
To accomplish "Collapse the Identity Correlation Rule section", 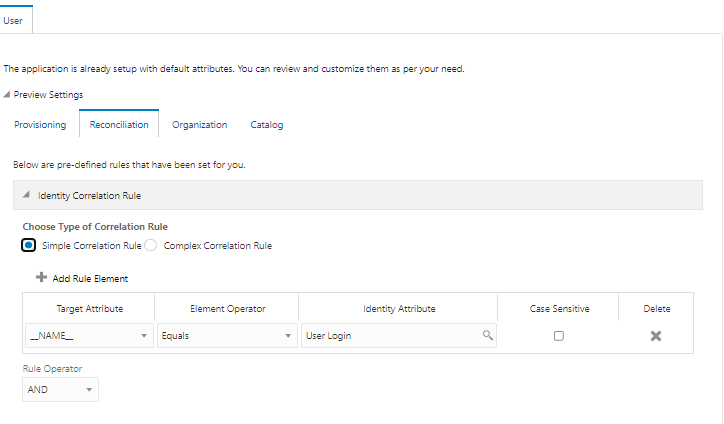I will [26, 195].
